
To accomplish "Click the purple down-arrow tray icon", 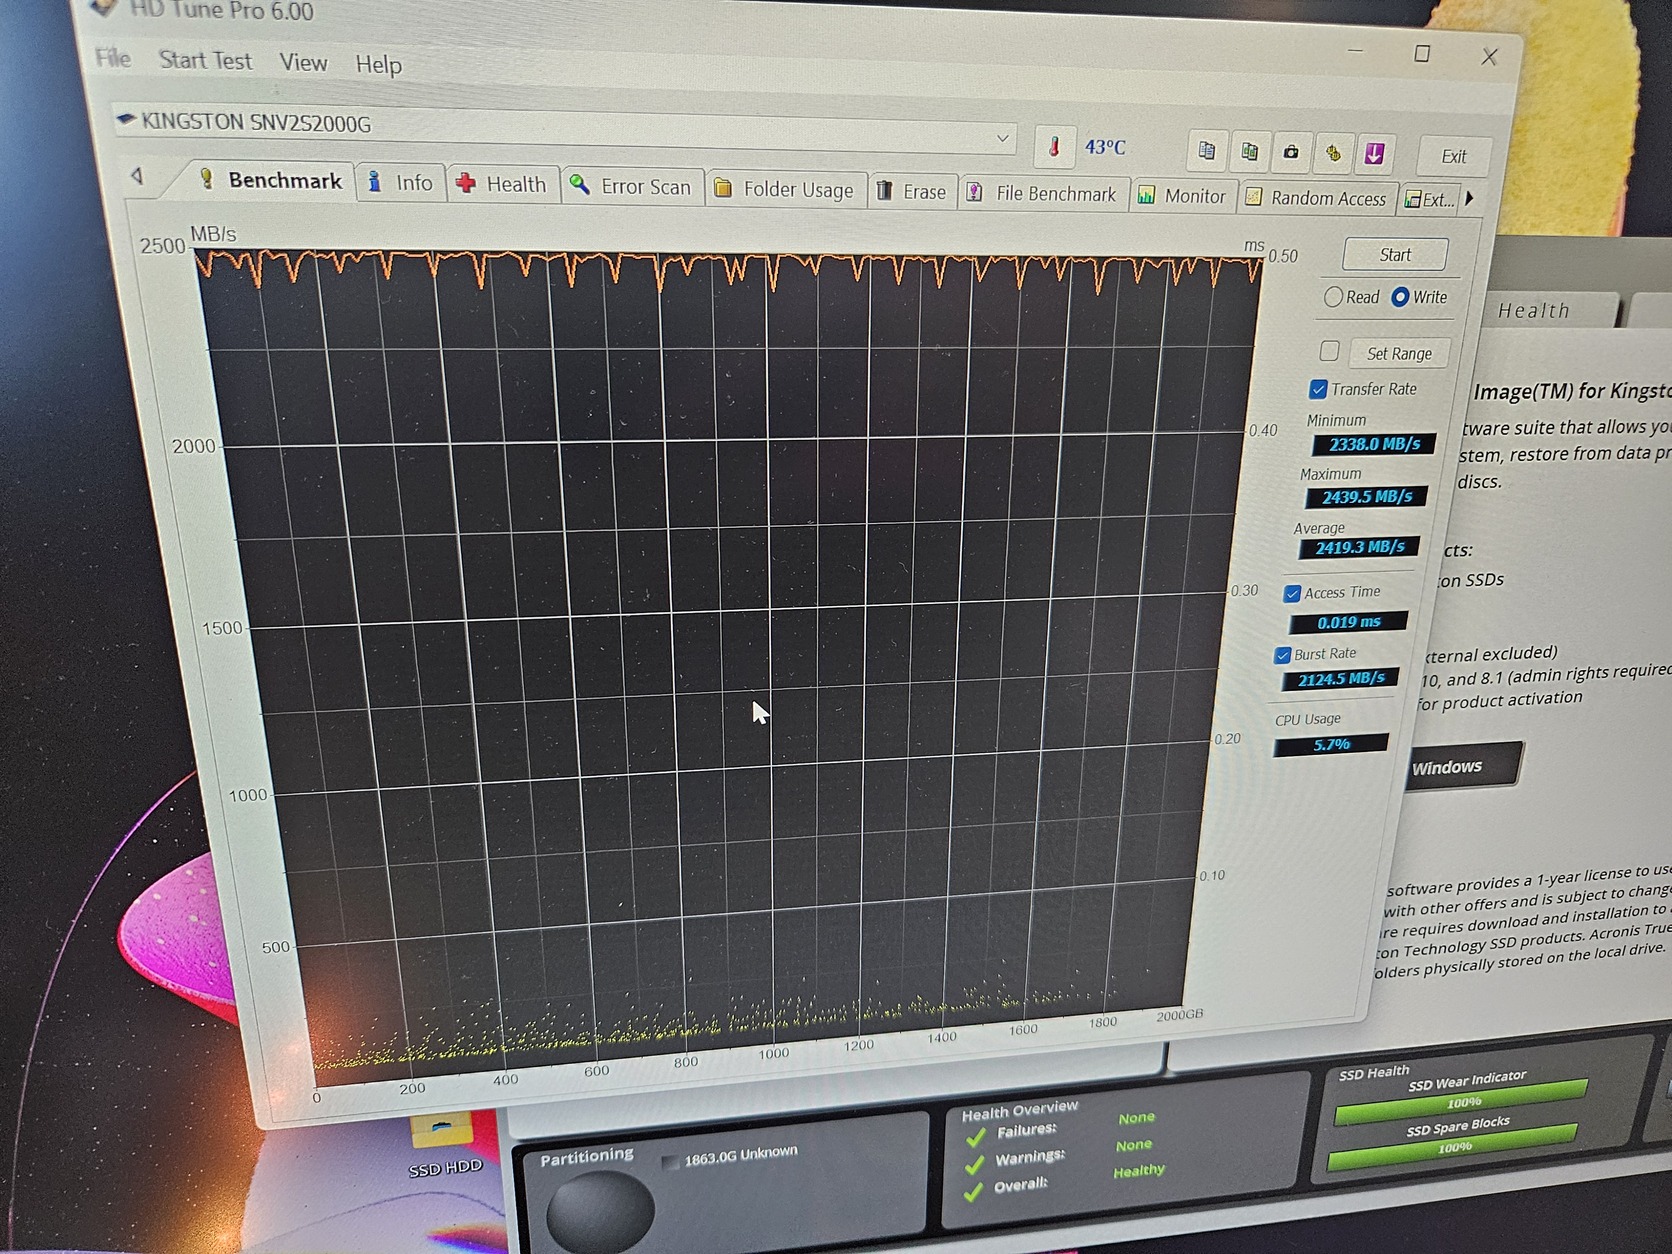I will point(1374,154).
